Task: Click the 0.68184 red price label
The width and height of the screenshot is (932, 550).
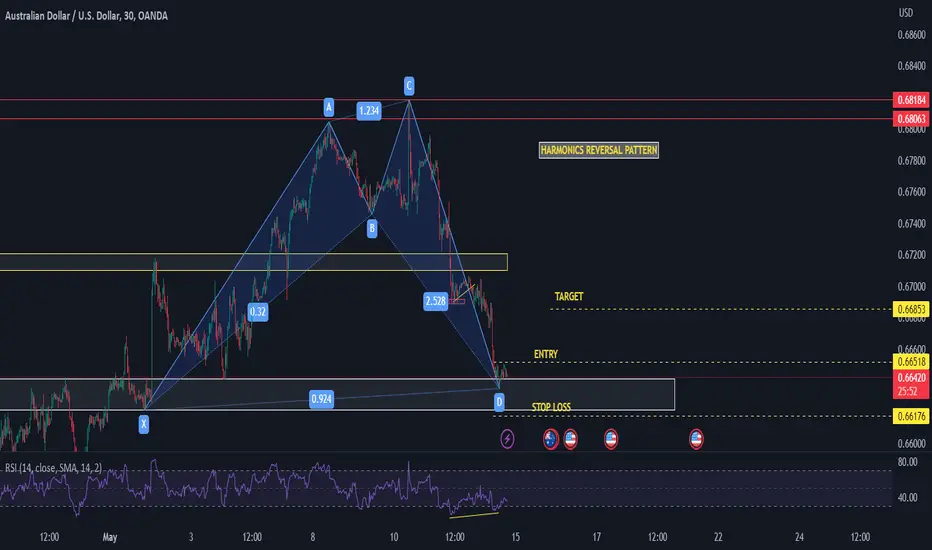Action: point(911,100)
